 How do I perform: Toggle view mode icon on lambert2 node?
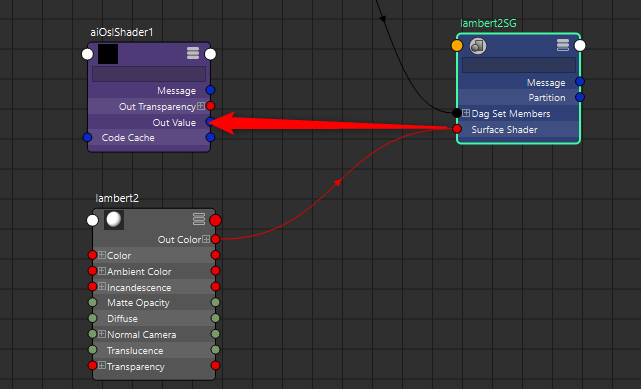(x=199, y=219)
